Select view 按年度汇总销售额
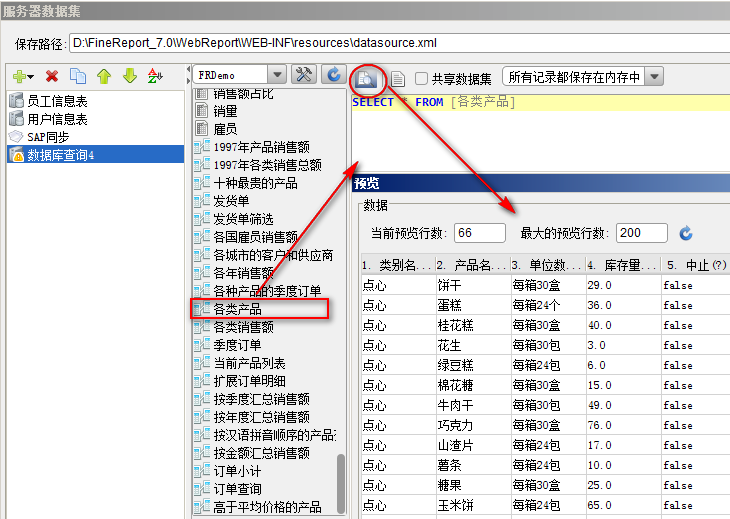 tap(265, 417)
